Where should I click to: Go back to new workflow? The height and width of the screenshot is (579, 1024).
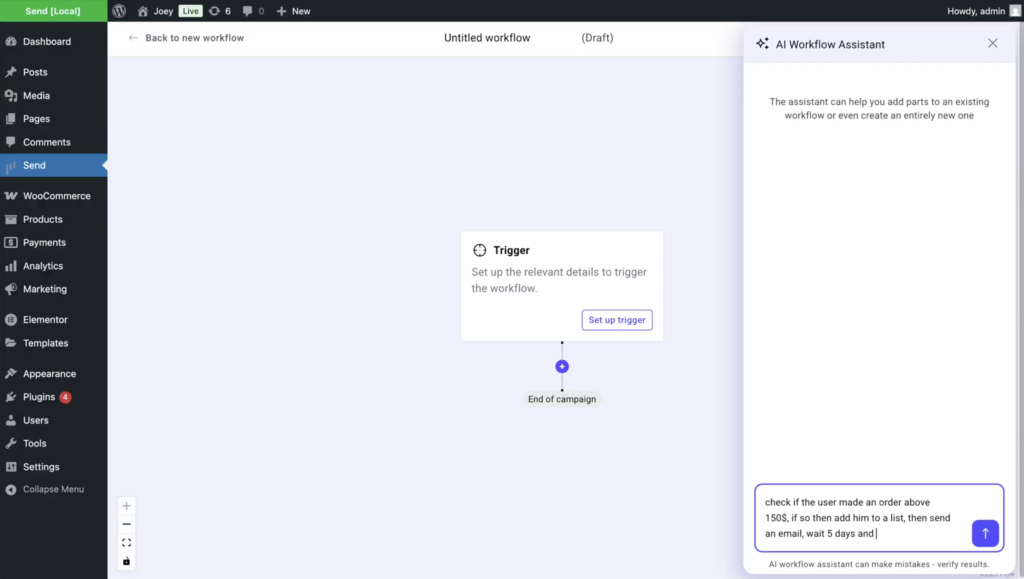[186, 38]
